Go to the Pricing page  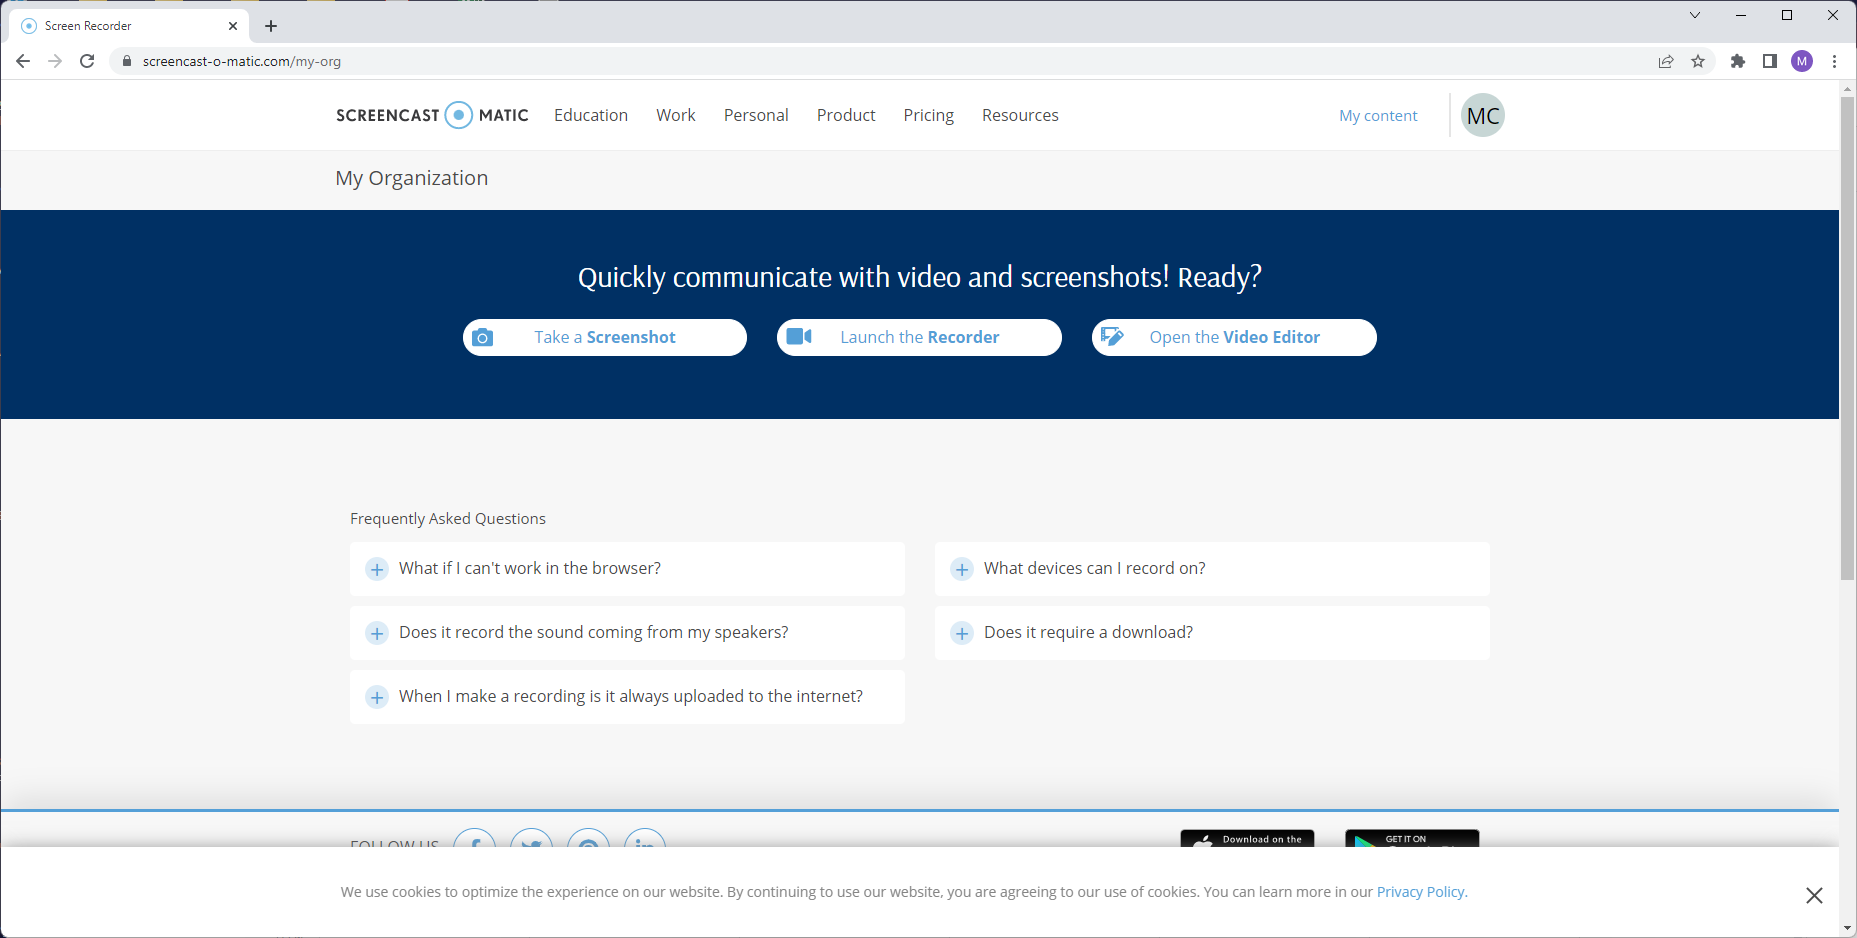pos(929,115)
